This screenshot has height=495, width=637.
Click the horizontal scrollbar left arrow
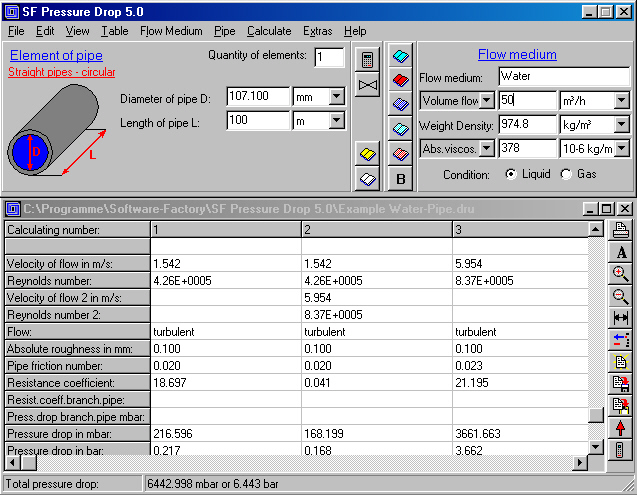(12, 462)
